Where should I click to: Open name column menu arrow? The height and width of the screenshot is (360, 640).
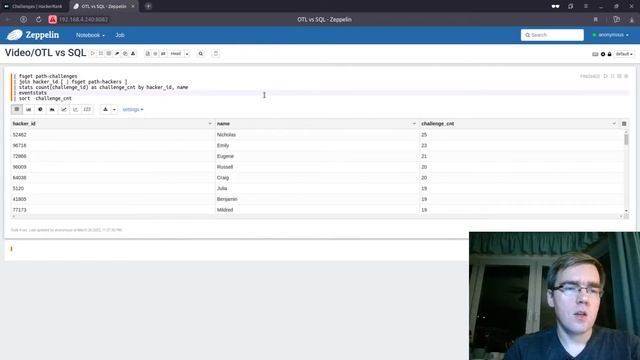pyautogui.click(x=414, y=124)
